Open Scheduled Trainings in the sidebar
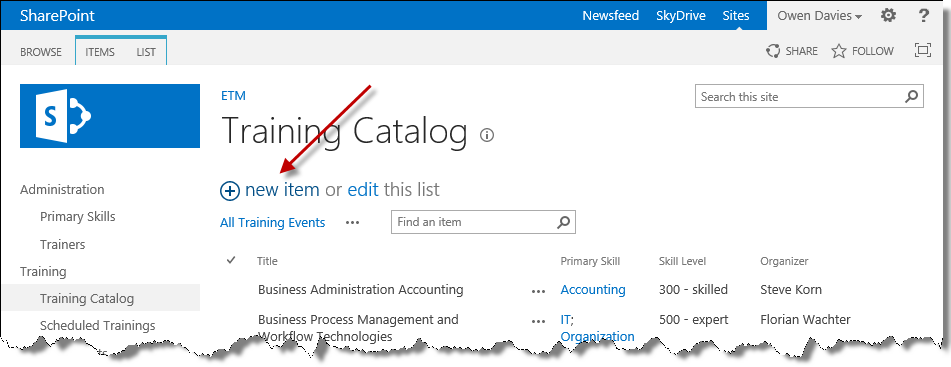Viewport: 951px width, 367px height. point(98,325)
